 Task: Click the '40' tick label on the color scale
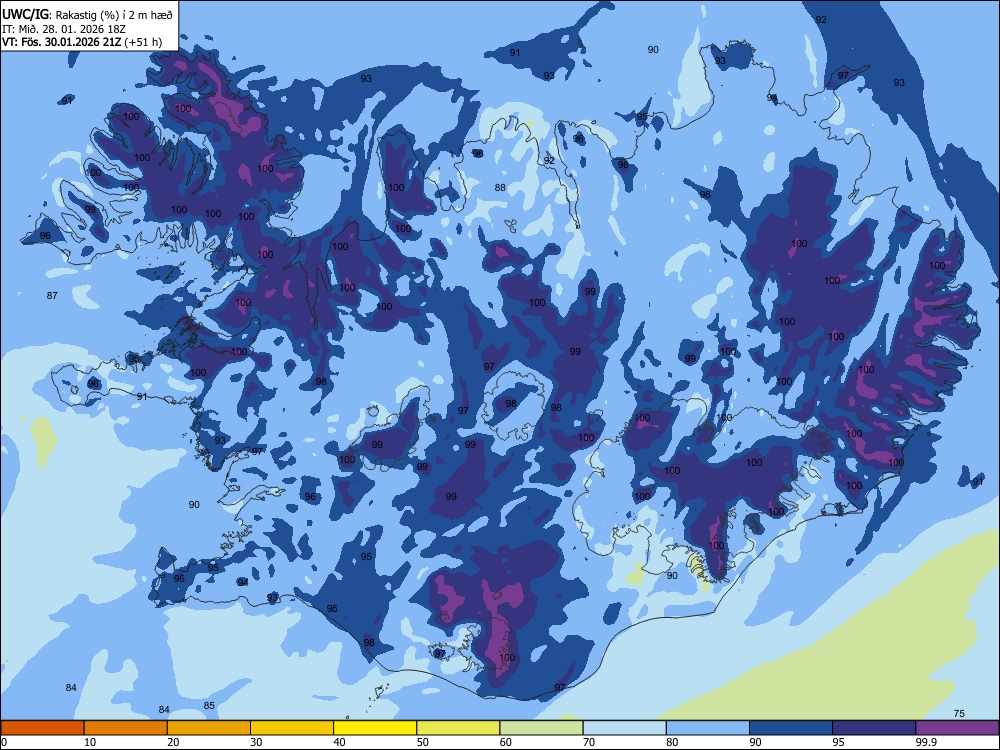point(339,742)
